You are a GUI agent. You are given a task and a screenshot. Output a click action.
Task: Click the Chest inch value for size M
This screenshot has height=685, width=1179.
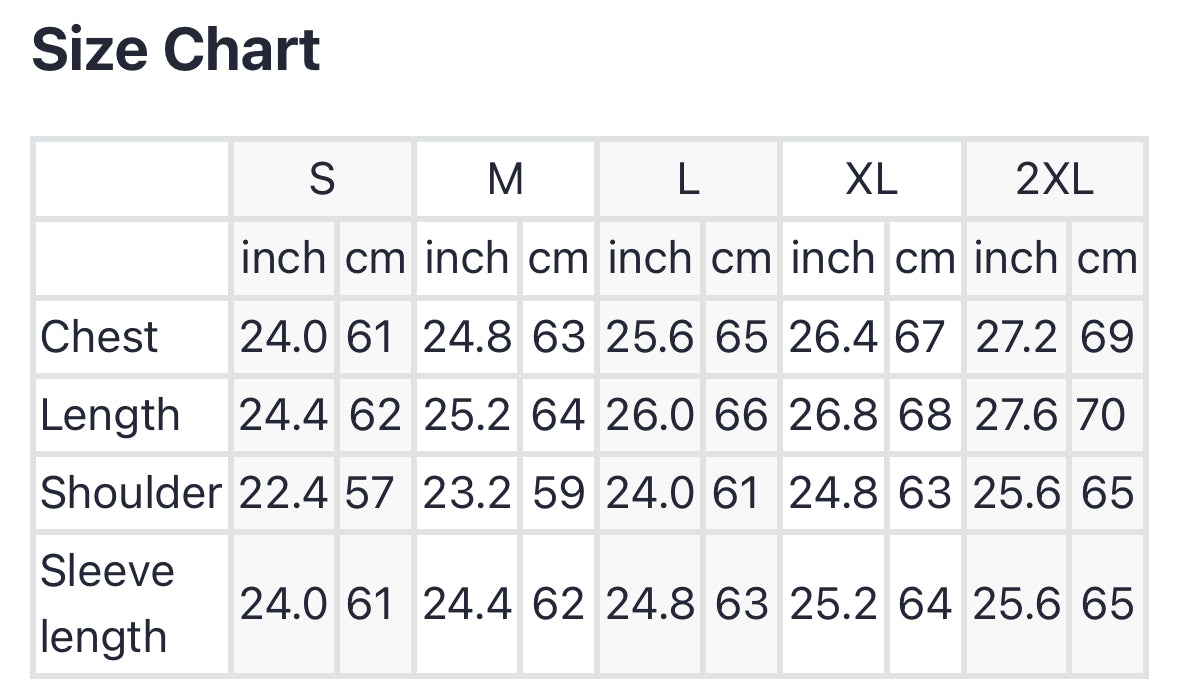tap(467, 337)
